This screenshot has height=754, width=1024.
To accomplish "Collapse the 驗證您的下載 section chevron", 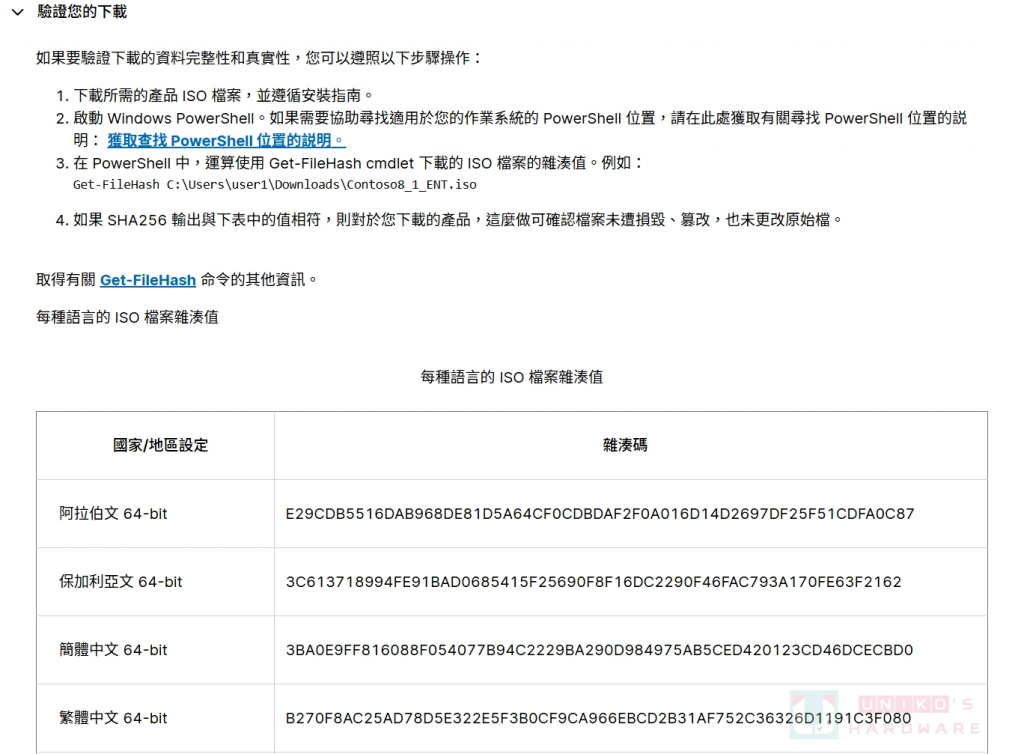I will [17, 12].
